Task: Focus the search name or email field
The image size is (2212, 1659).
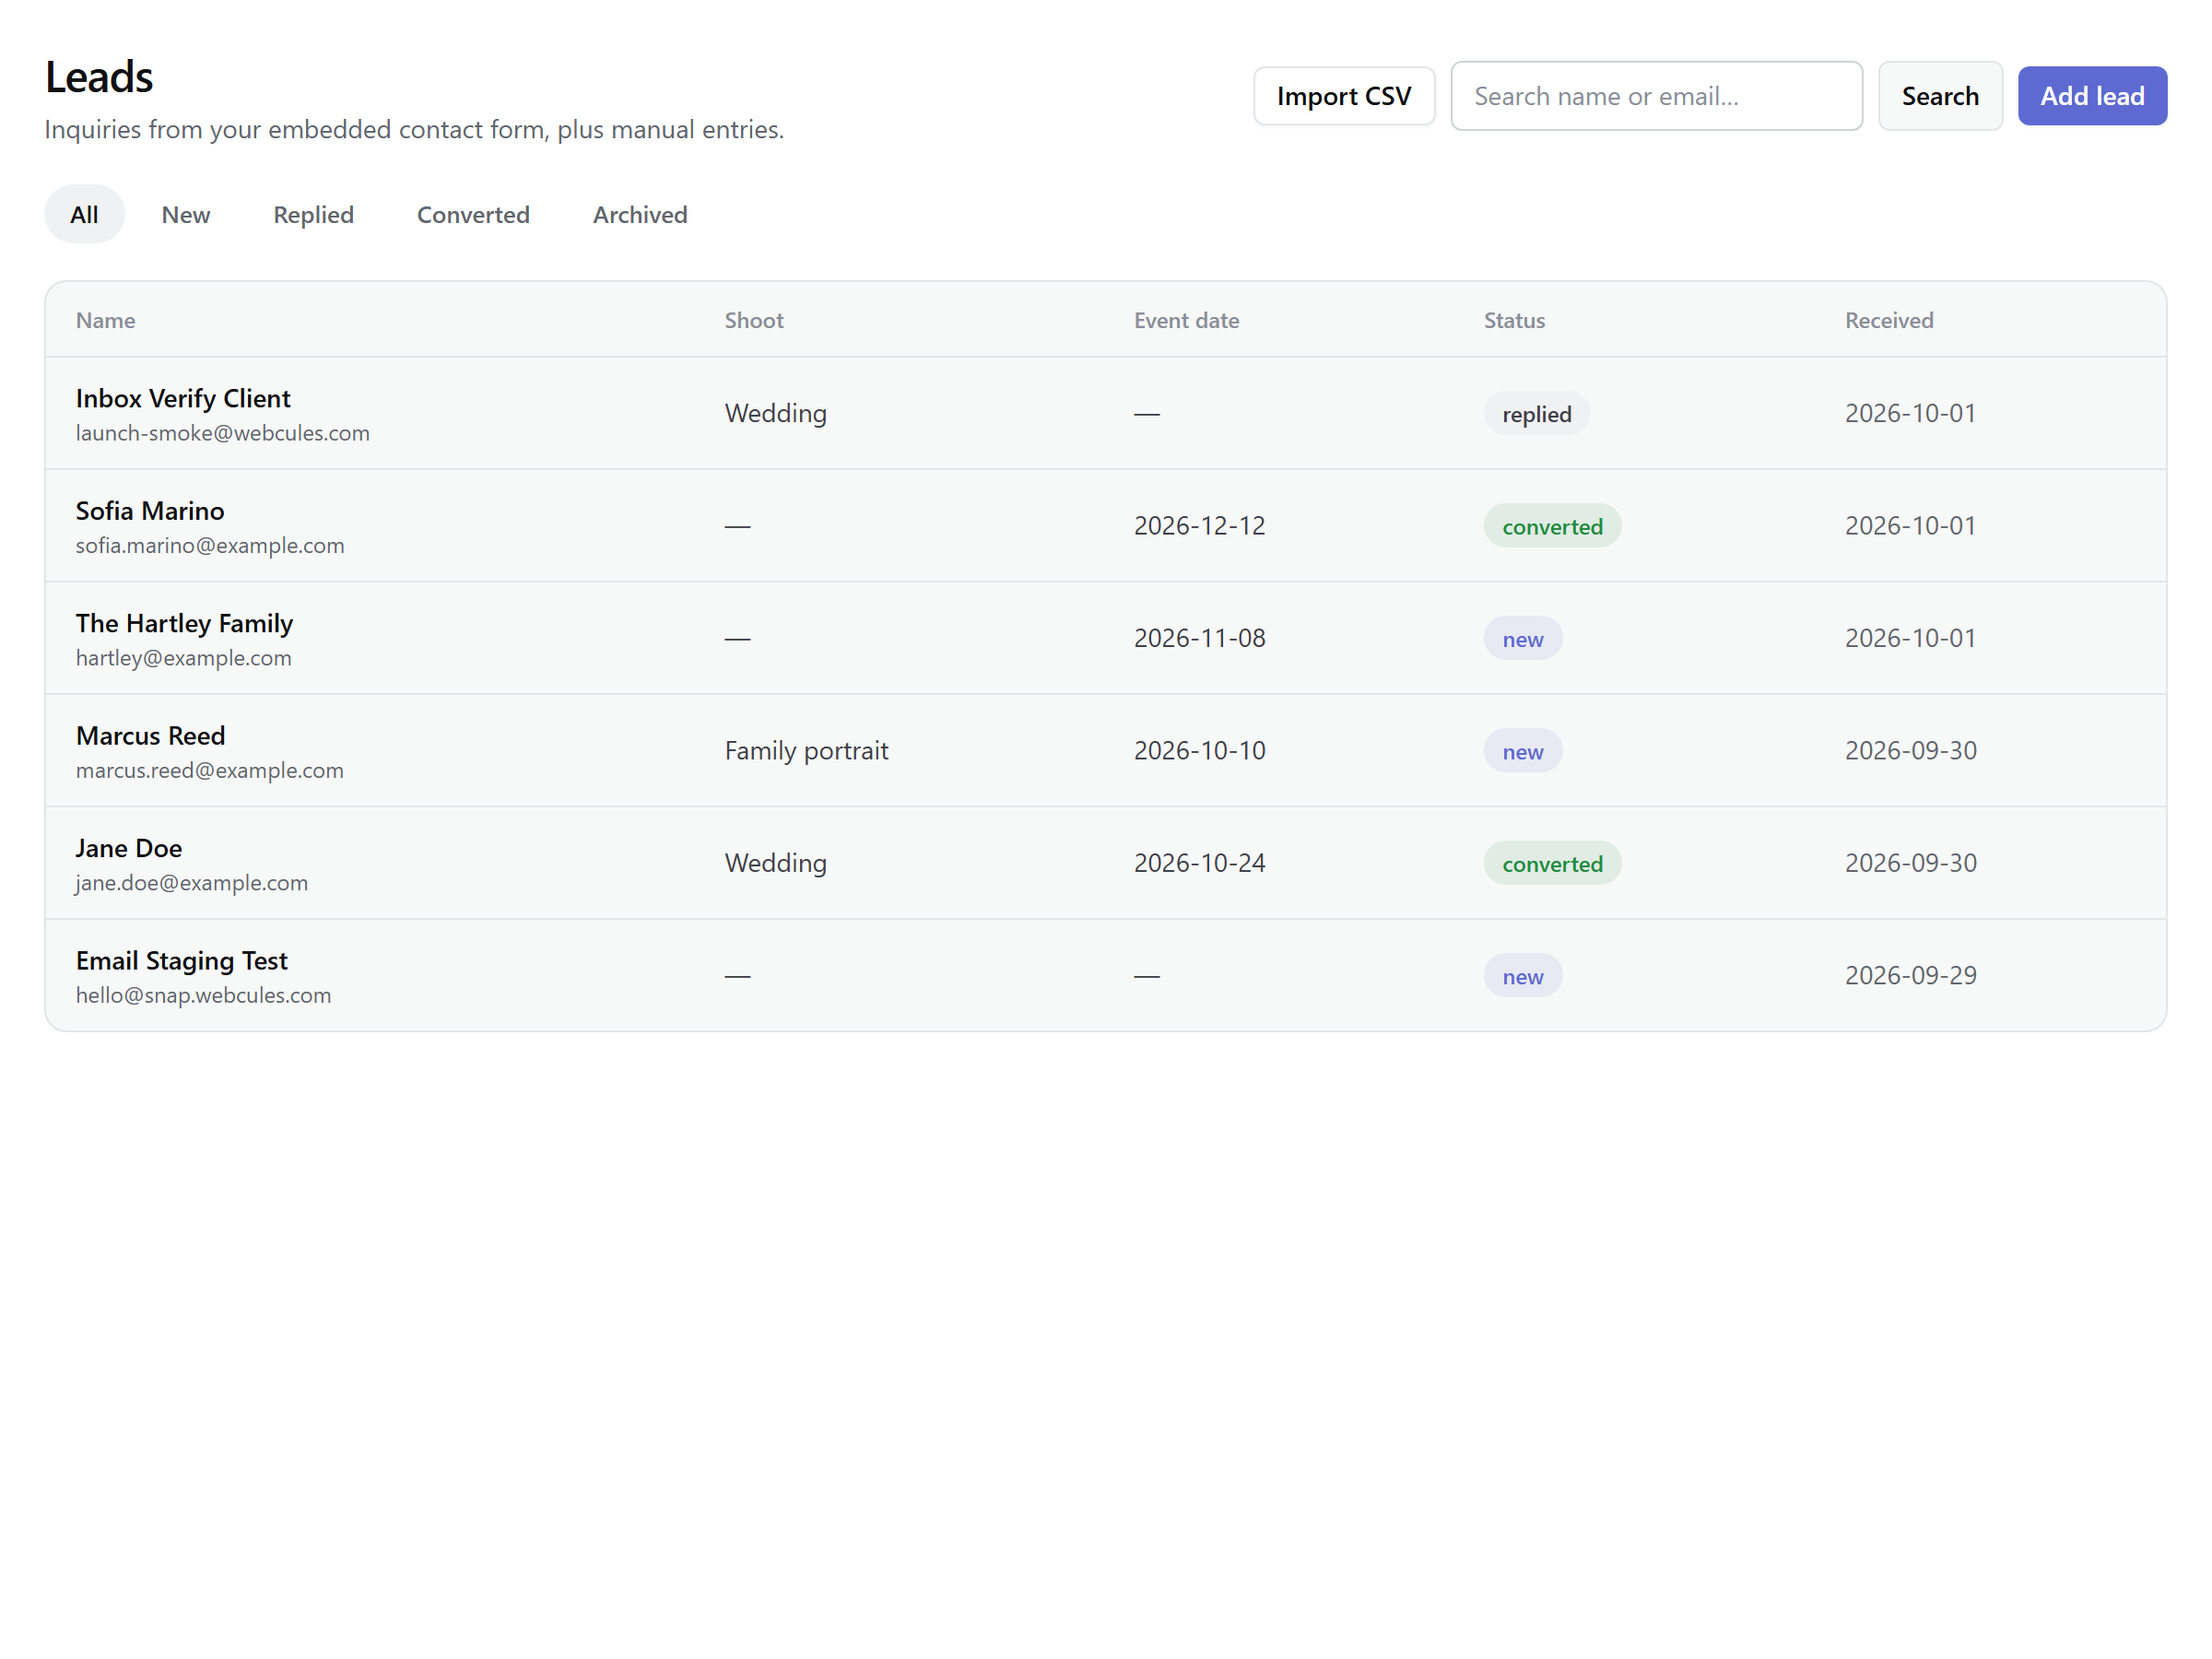Action: pyautogui.click(x=1656, y=96)
